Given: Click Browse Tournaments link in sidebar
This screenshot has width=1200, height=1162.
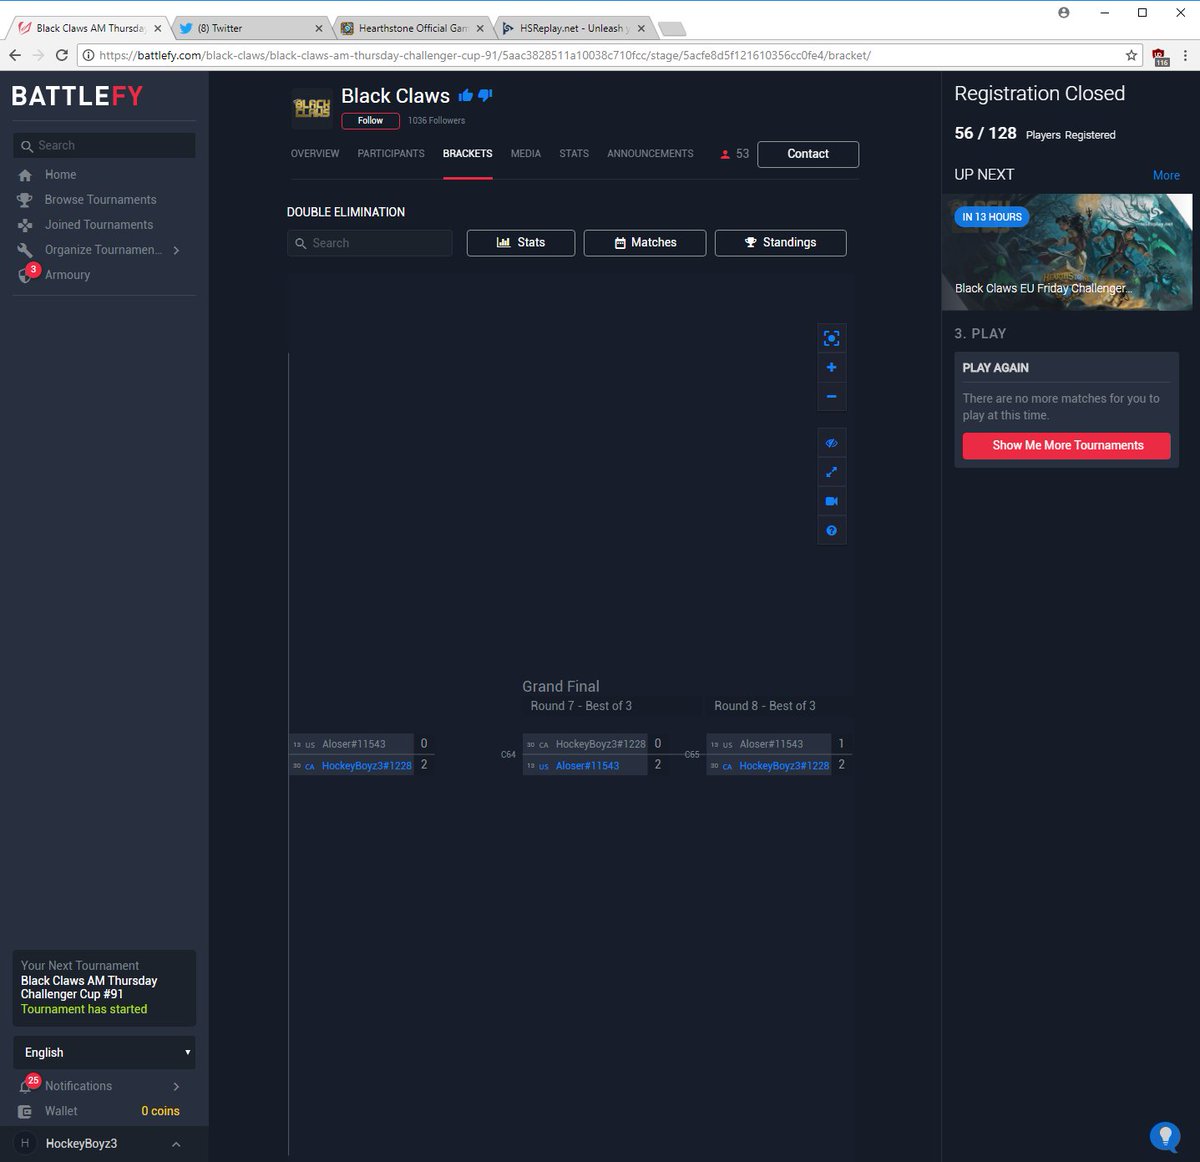Looking at the screenshot, I should tap(100, 200).
